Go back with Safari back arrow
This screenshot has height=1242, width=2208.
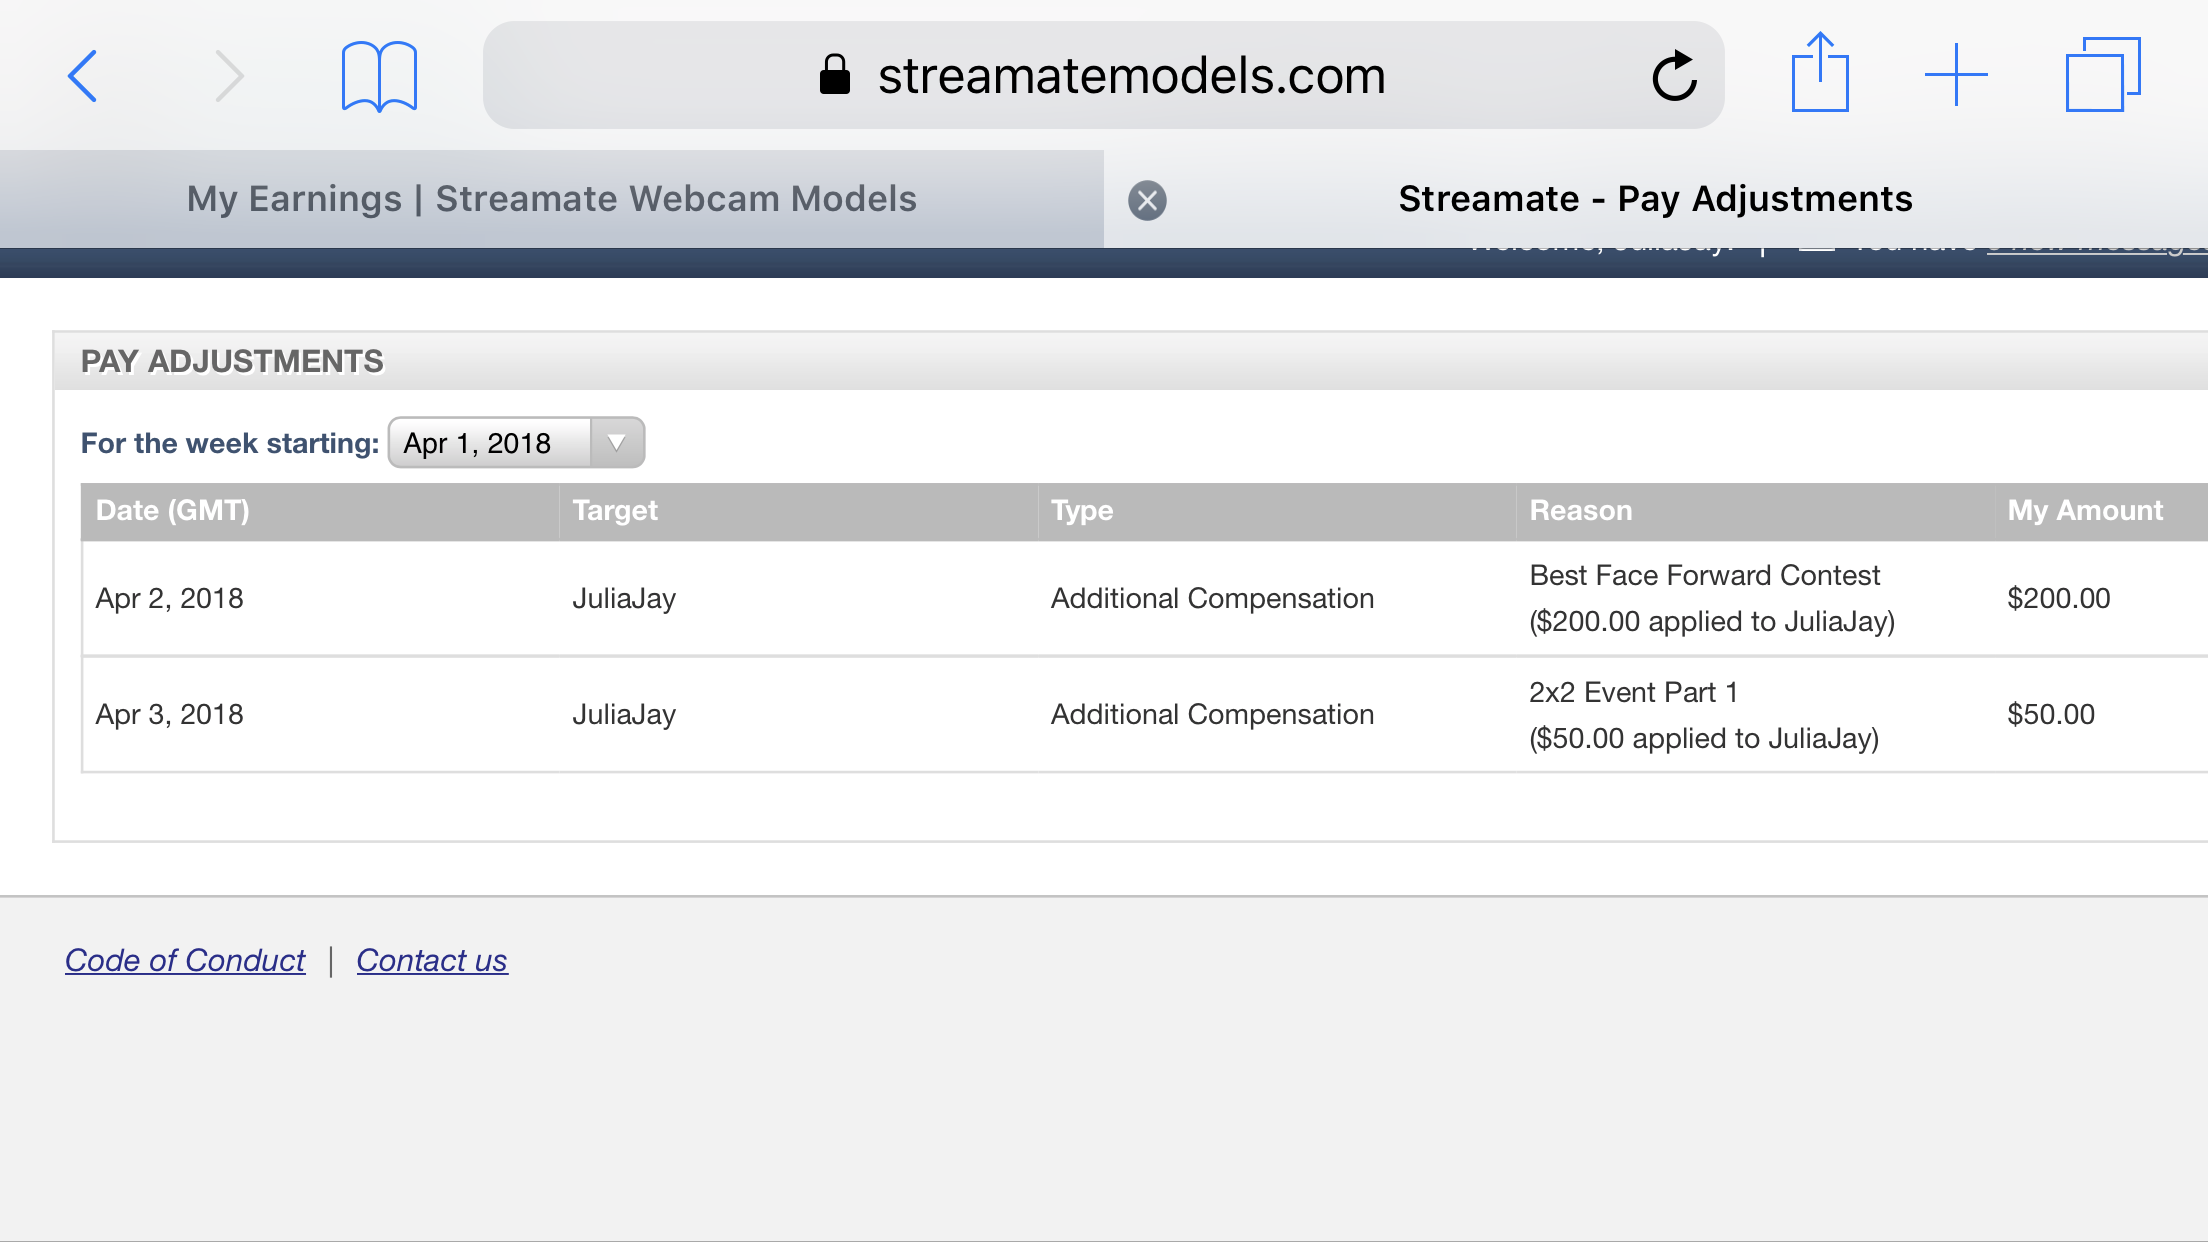[x=83, y=76]
